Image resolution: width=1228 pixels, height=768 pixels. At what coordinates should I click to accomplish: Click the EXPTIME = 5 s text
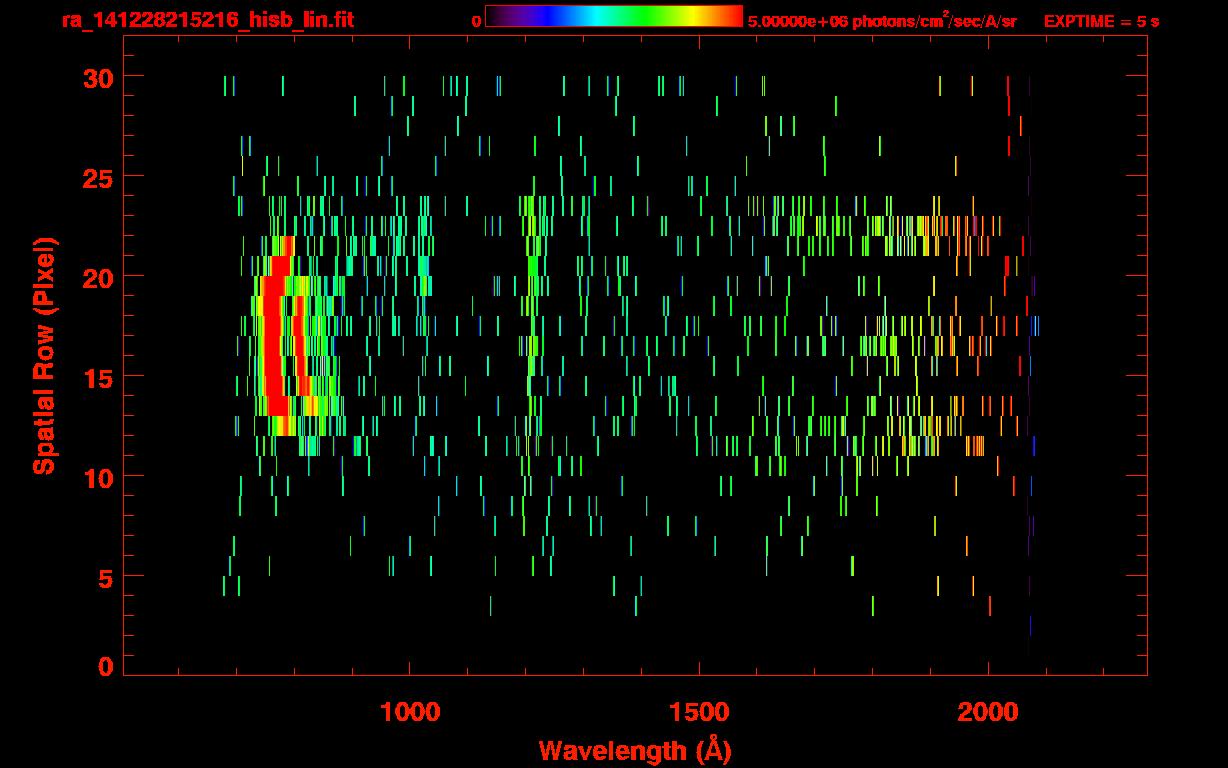click(x=1102, y=21)
